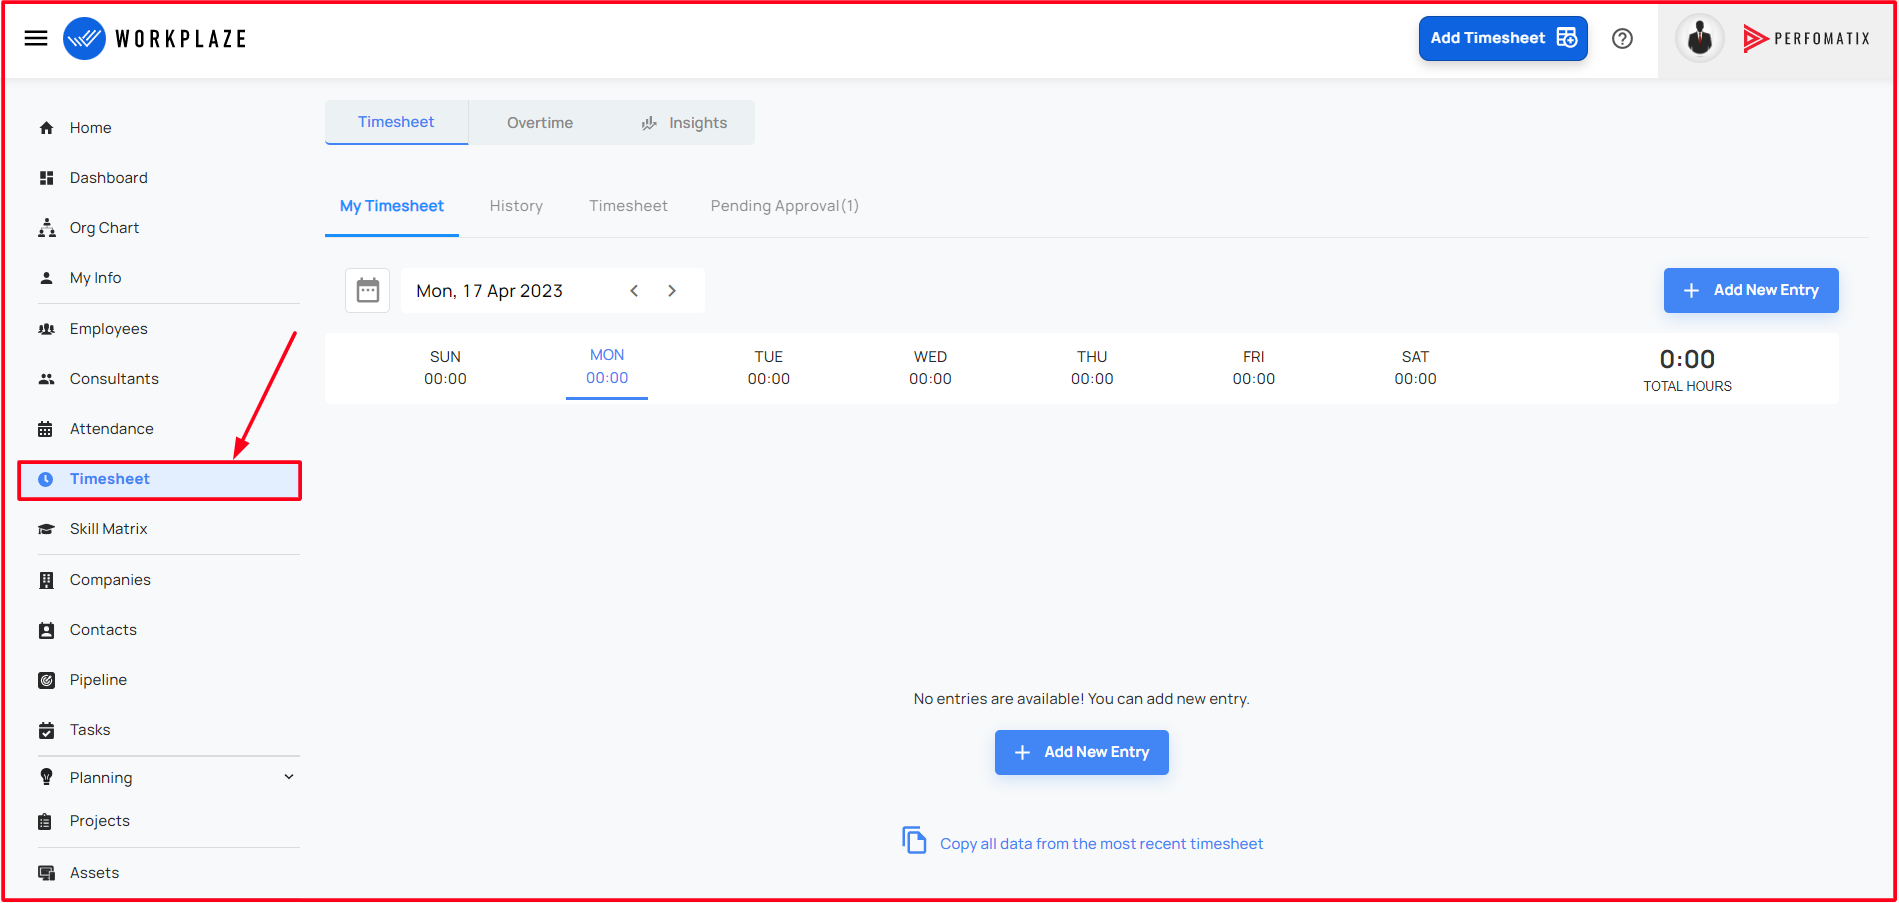Image resolution: width=1899 pixels, height=903 pixels.
Task: Select the WED day column
Action: click(930, 368)
